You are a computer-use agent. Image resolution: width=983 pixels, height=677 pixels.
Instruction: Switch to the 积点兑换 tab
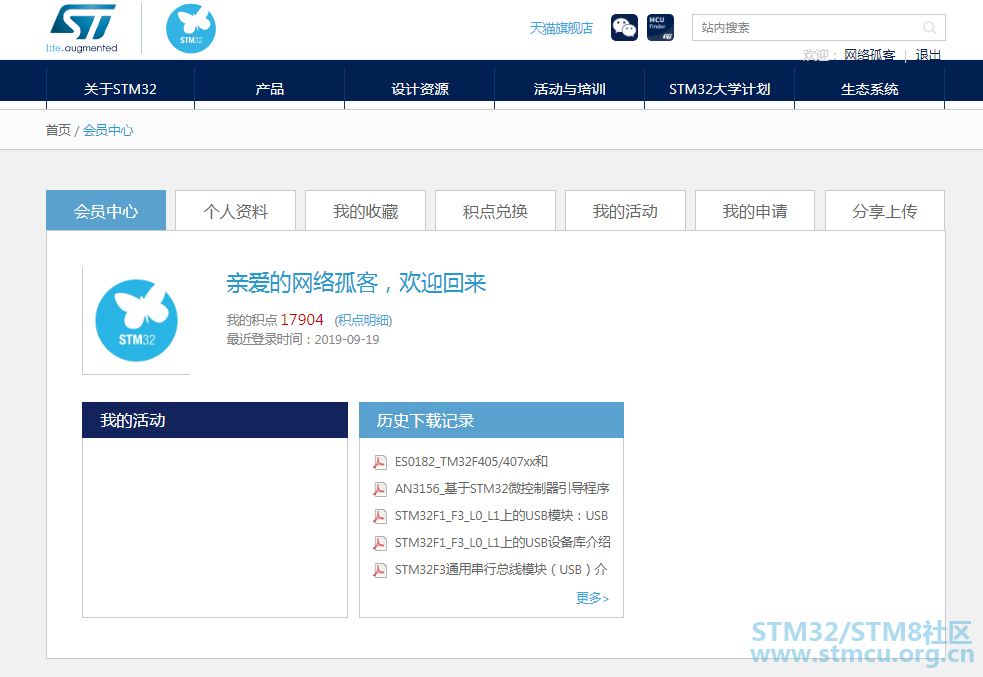[x=495, y=211]
